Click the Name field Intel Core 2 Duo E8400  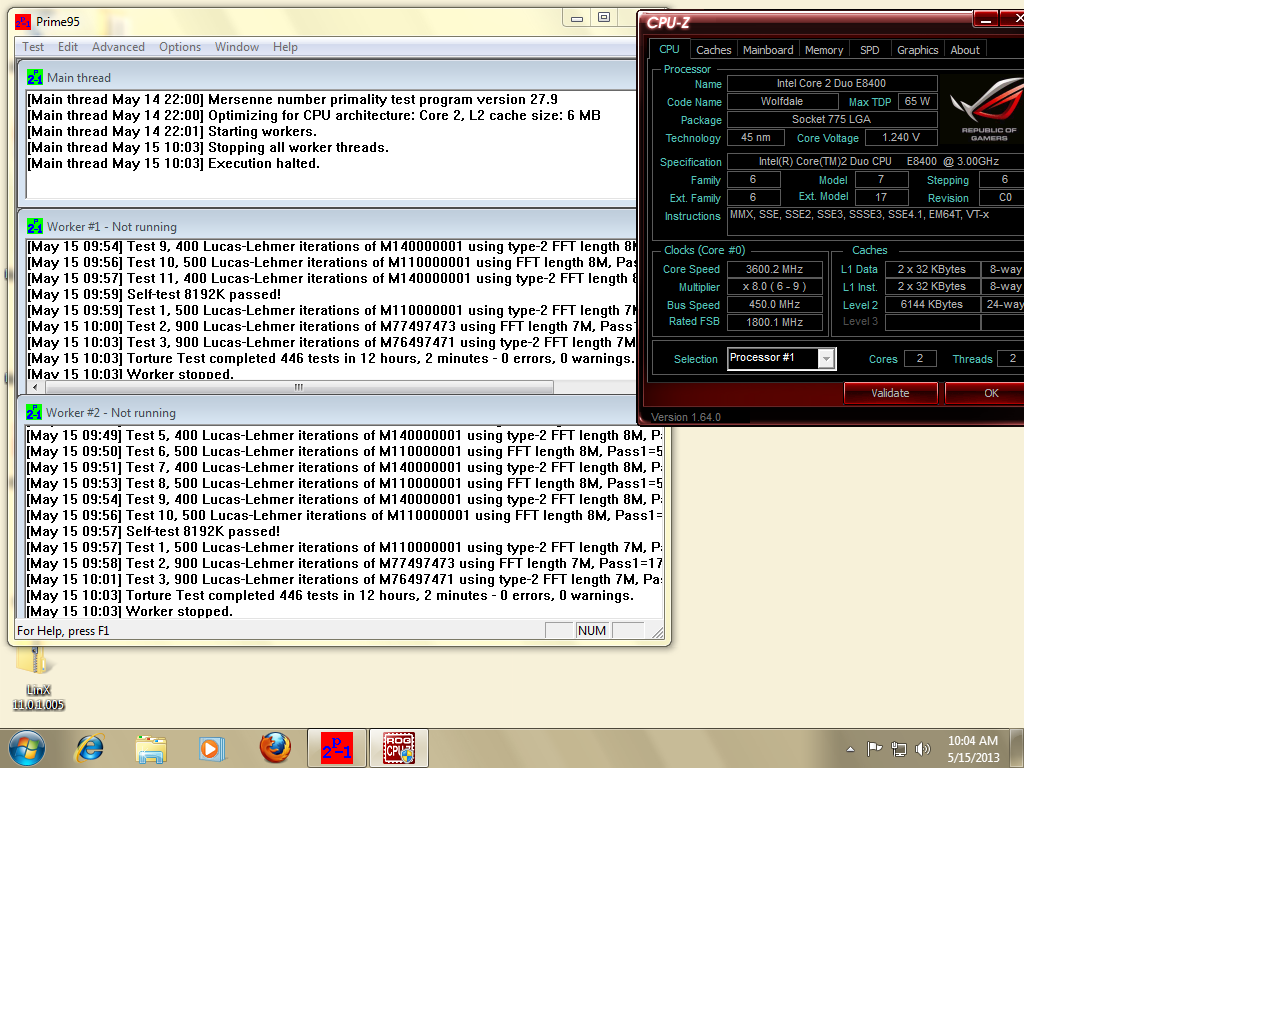coord(832,84)
